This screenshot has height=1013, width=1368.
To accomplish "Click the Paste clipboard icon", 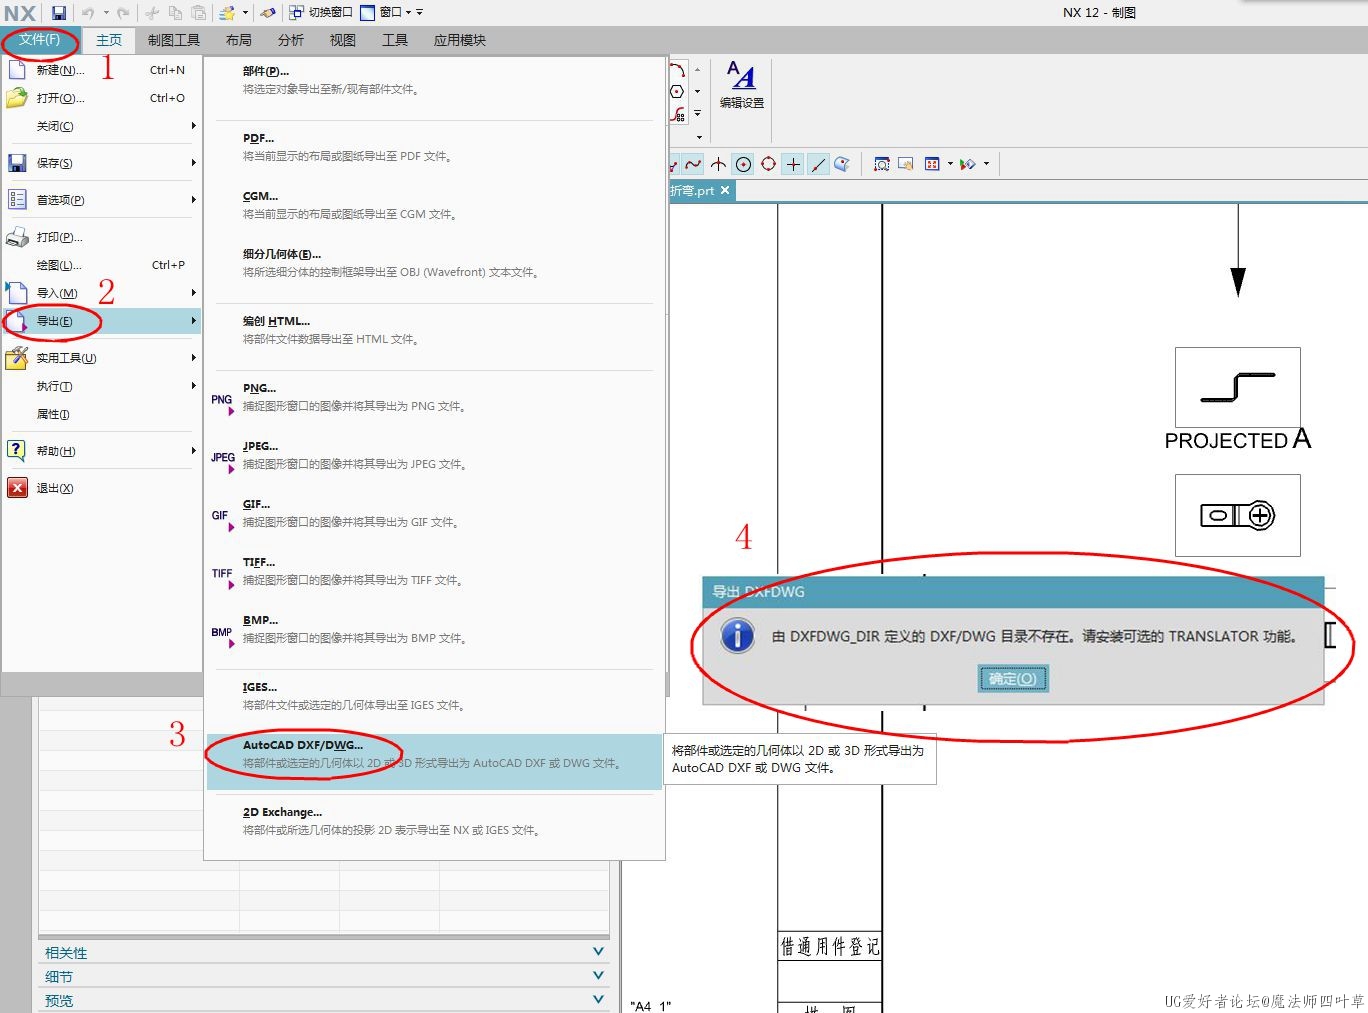I will (x=199, y=13).
